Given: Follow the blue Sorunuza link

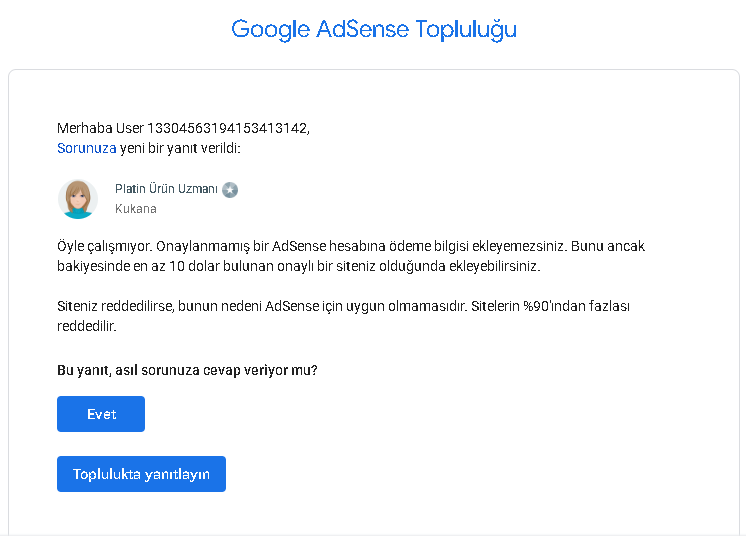Looking at the screenshot, I should pyautogui.click(x=87, y=148).
